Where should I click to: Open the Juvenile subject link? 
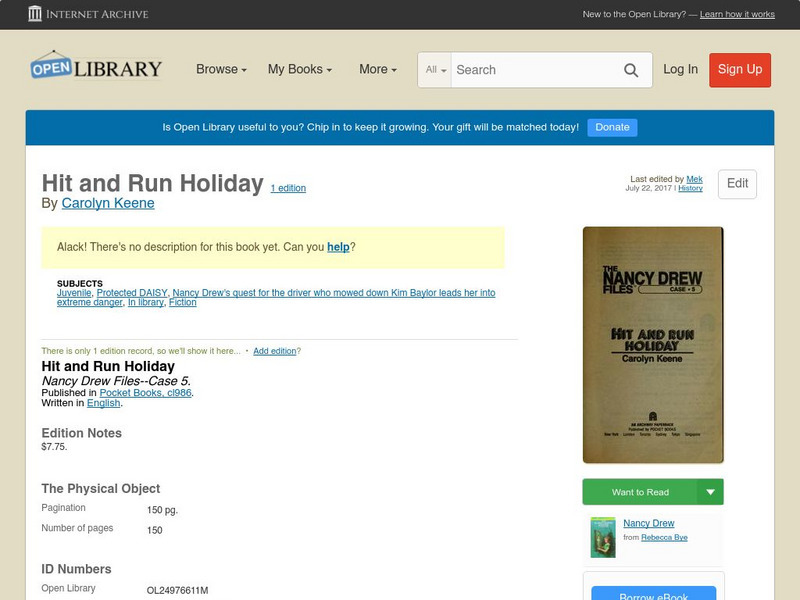click(x=74, y=293)
